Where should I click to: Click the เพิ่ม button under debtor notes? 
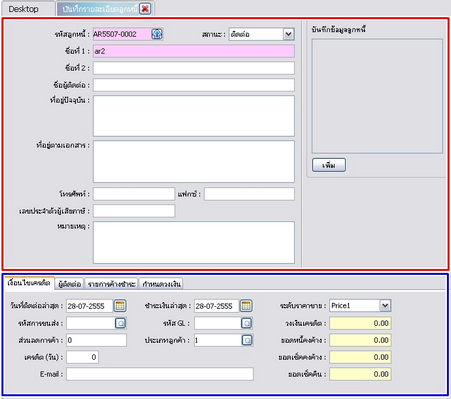[329, 165]
